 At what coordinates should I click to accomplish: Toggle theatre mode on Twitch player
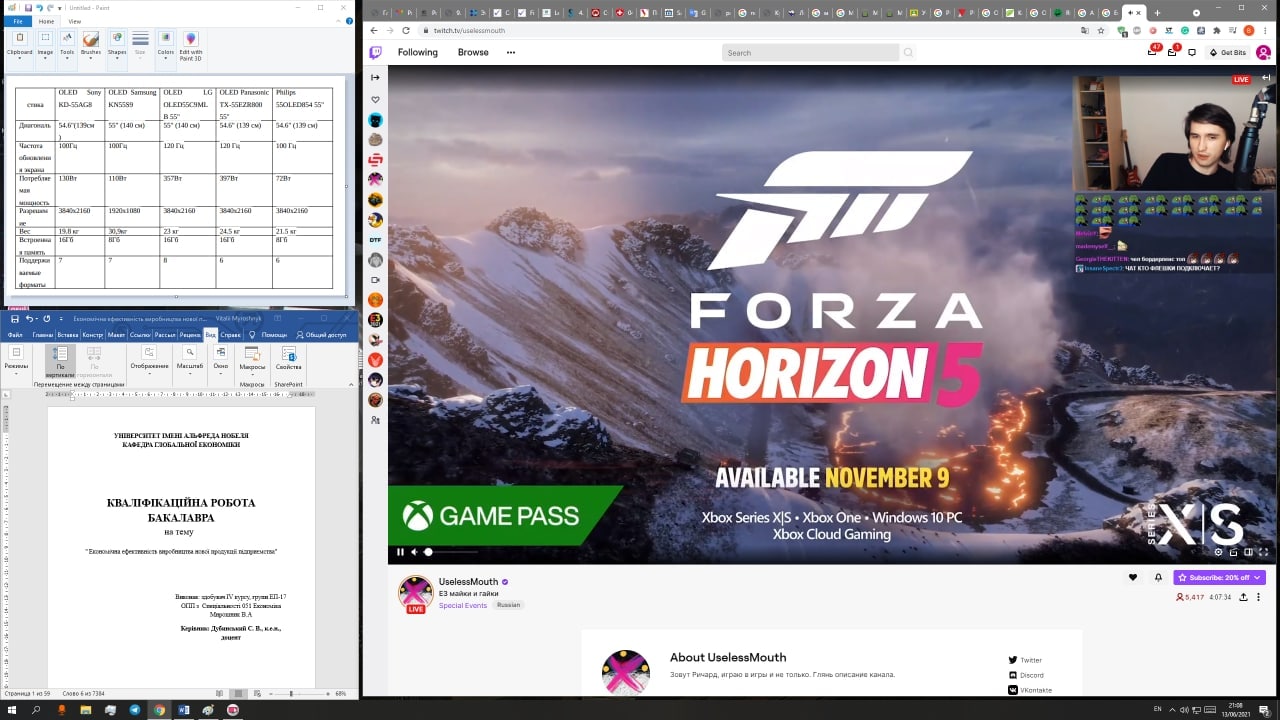coord(1249,552)
